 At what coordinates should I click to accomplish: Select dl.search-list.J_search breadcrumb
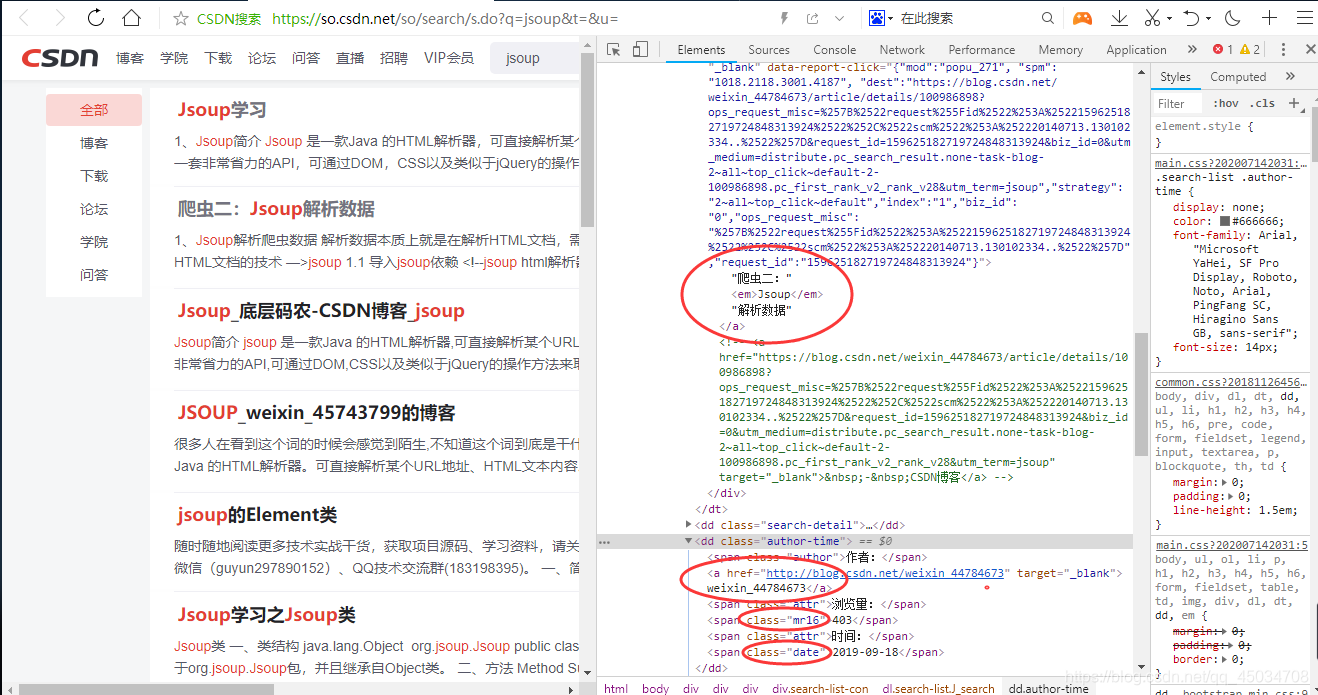click(938, 688)
